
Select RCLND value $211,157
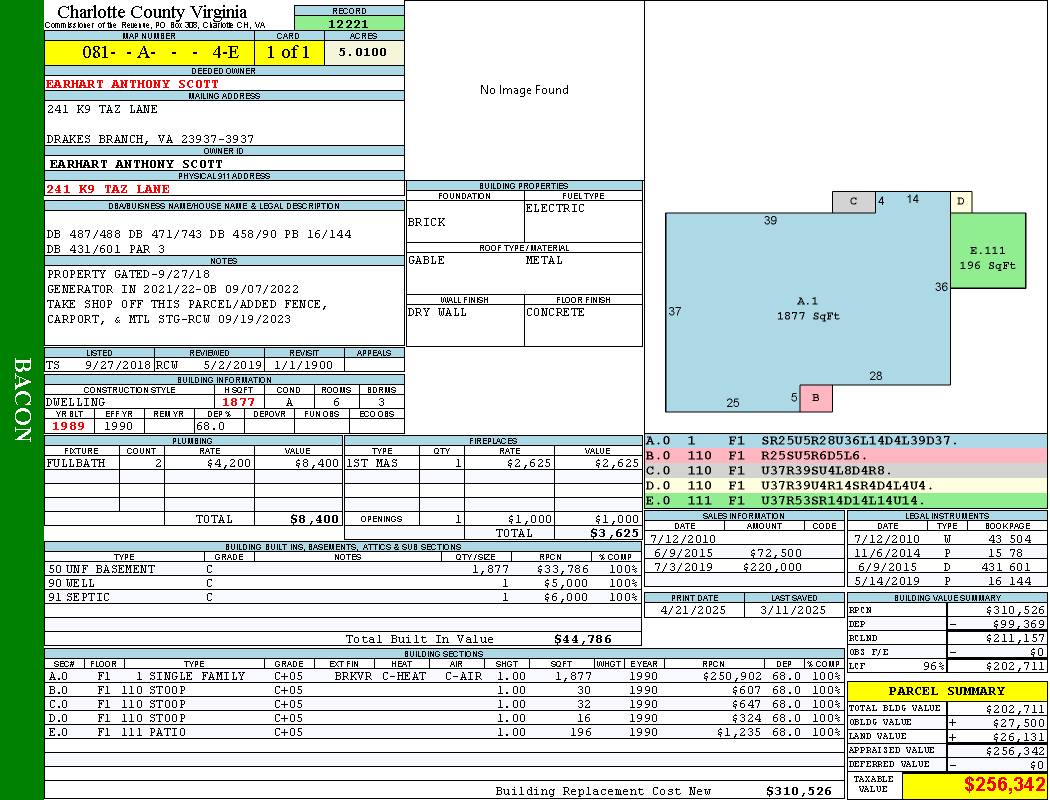click(x=1015, y=638)
